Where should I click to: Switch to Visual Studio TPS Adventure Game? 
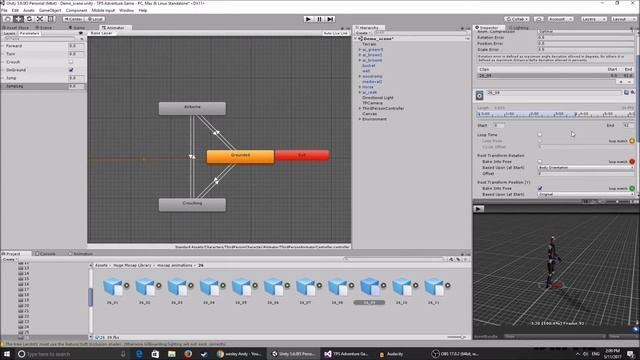347,354
